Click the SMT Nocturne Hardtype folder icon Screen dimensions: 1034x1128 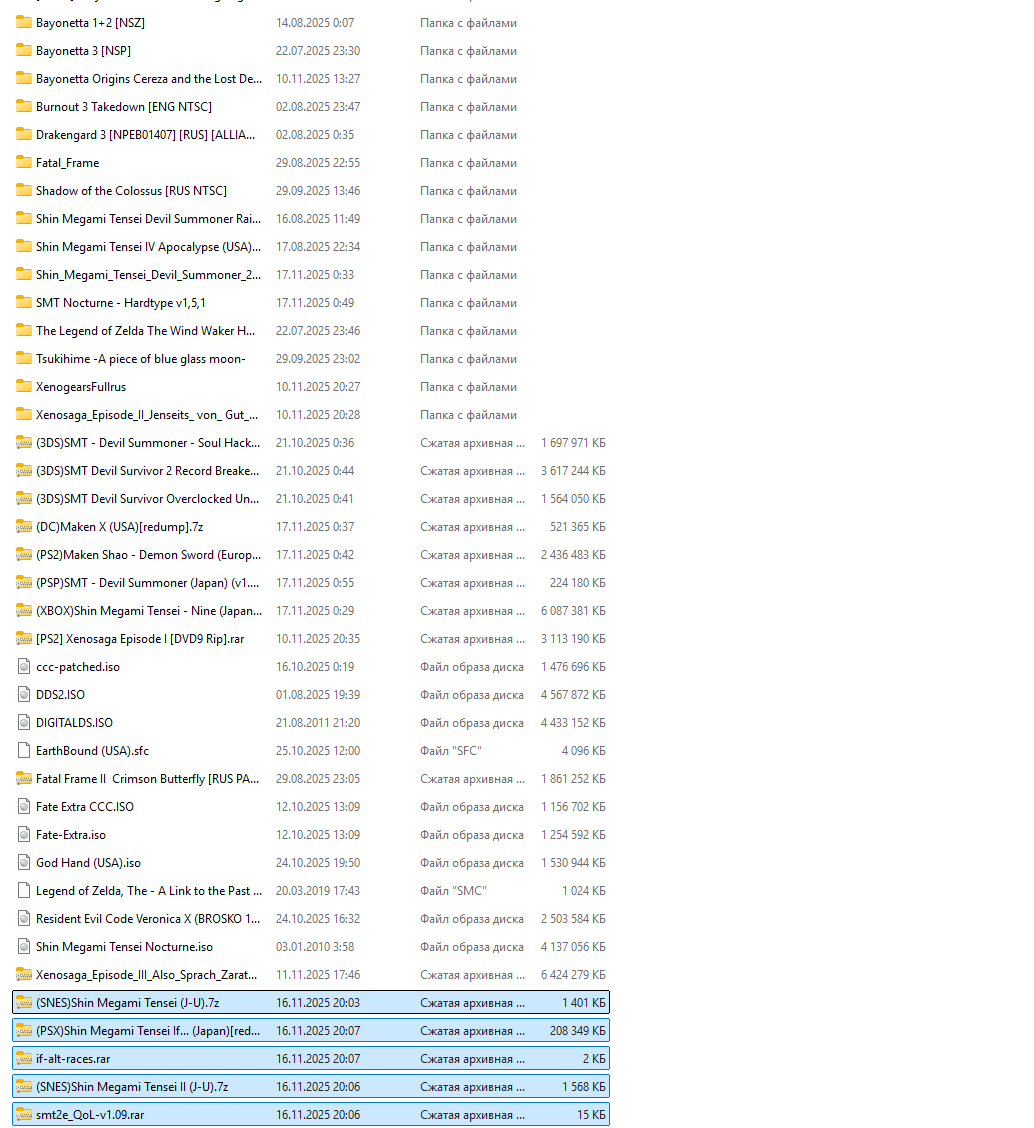pyautogui.click(x=24, y=303)
